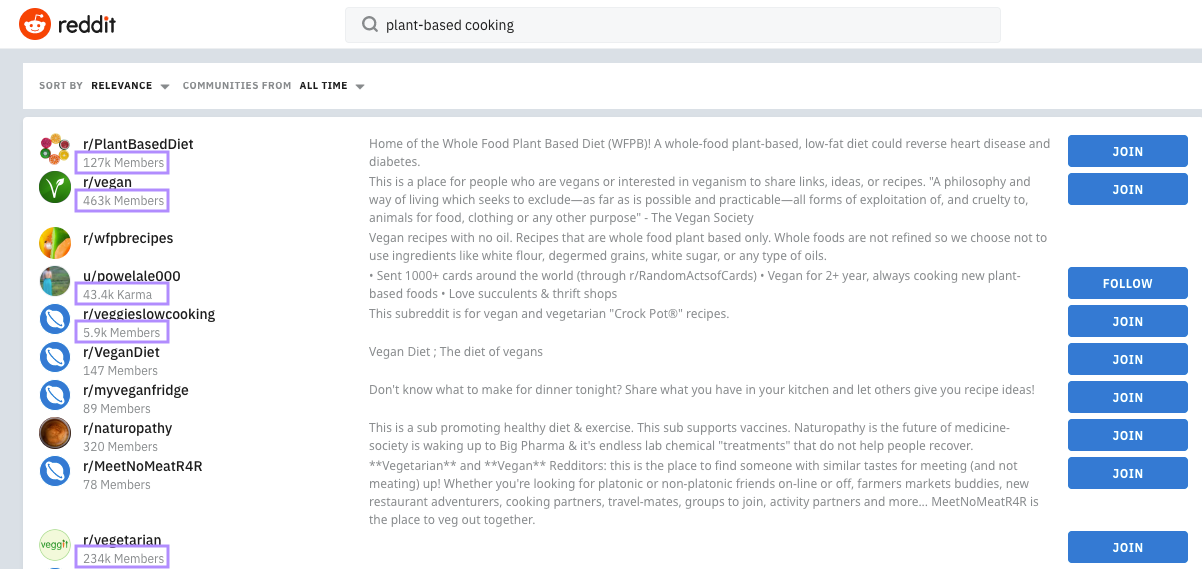The image size is (1202, 569).
Task: Open the r/PlantBasedDiet community avatar
Action: tap(55, 149)
